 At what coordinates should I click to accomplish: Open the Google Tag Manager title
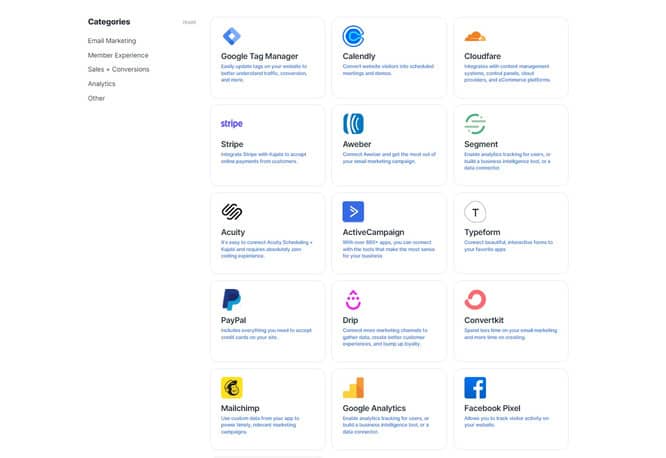click(260, 56)
